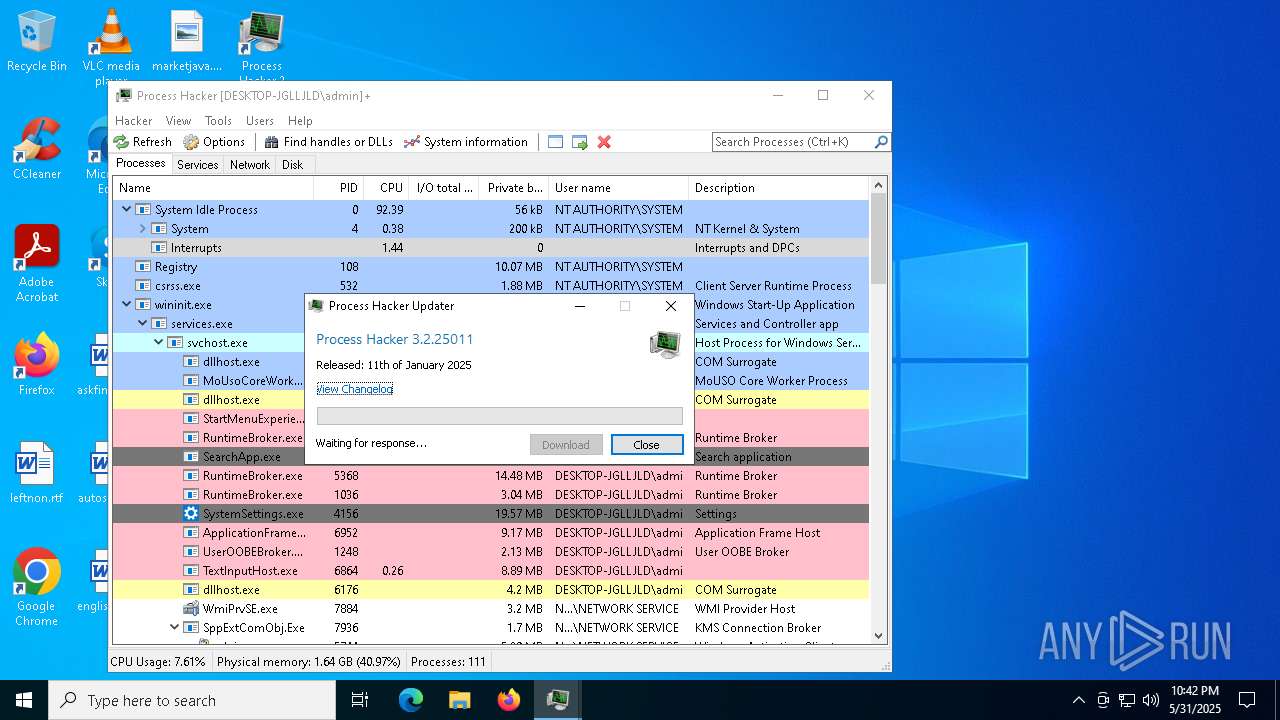Viewport: 1280px width, 720px height.
Task: Click the Close button in updater
Action: [647, 445]
